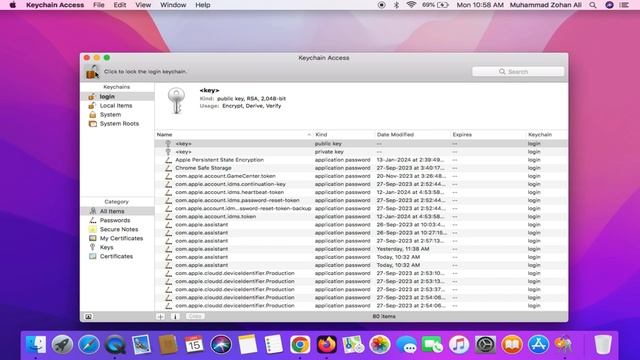Select the Chrome Safe Storage row
Viewport: 640px width, 360px height.
click(361, 168)
